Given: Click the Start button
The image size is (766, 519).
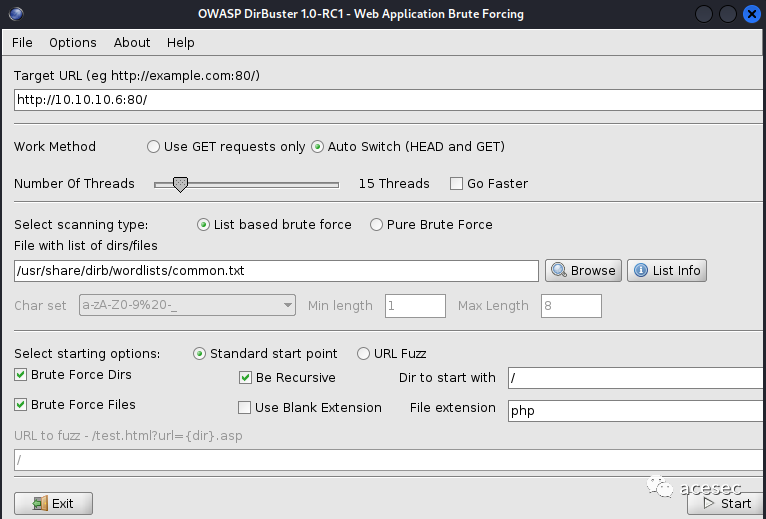Looking at the screenshot, I should 726,503.
